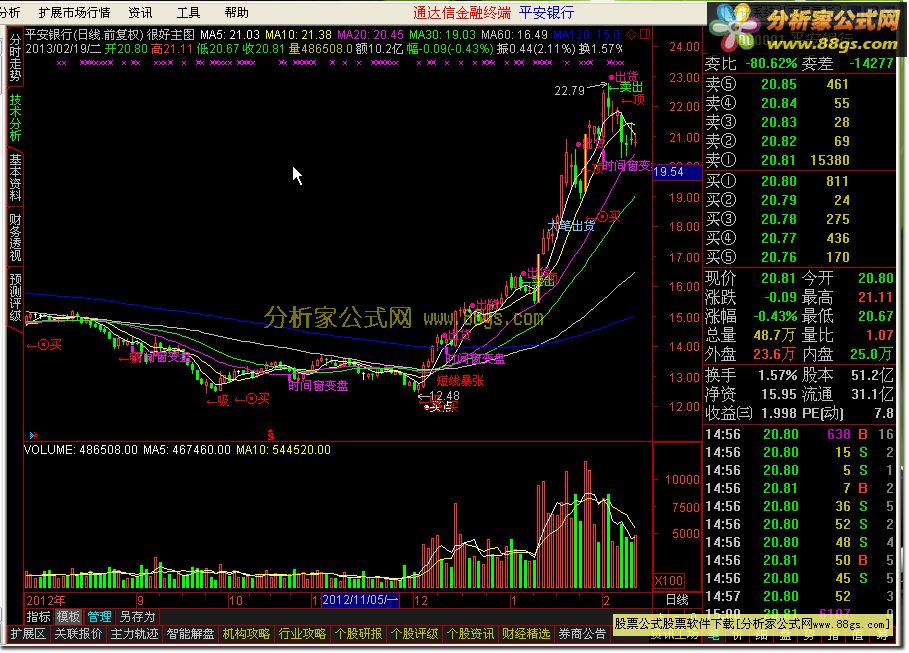Image resolution: width=909 pixels, height=653 pixels.
Task: Select the 指标 tab below the chart
Action: pyautogui.click(x=39, y=616)
